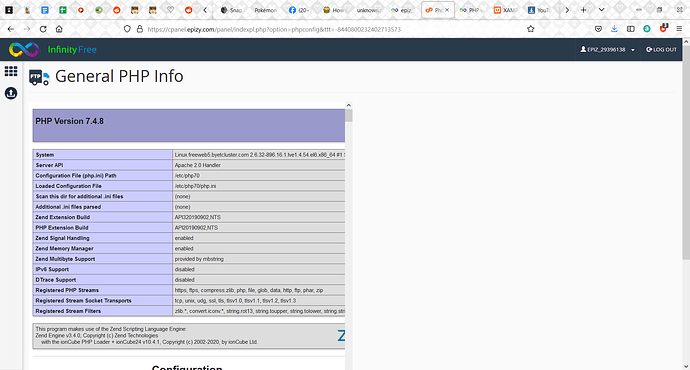Switch to the Facebook tab
The image size is (690, 370).
tap(299, 10)
